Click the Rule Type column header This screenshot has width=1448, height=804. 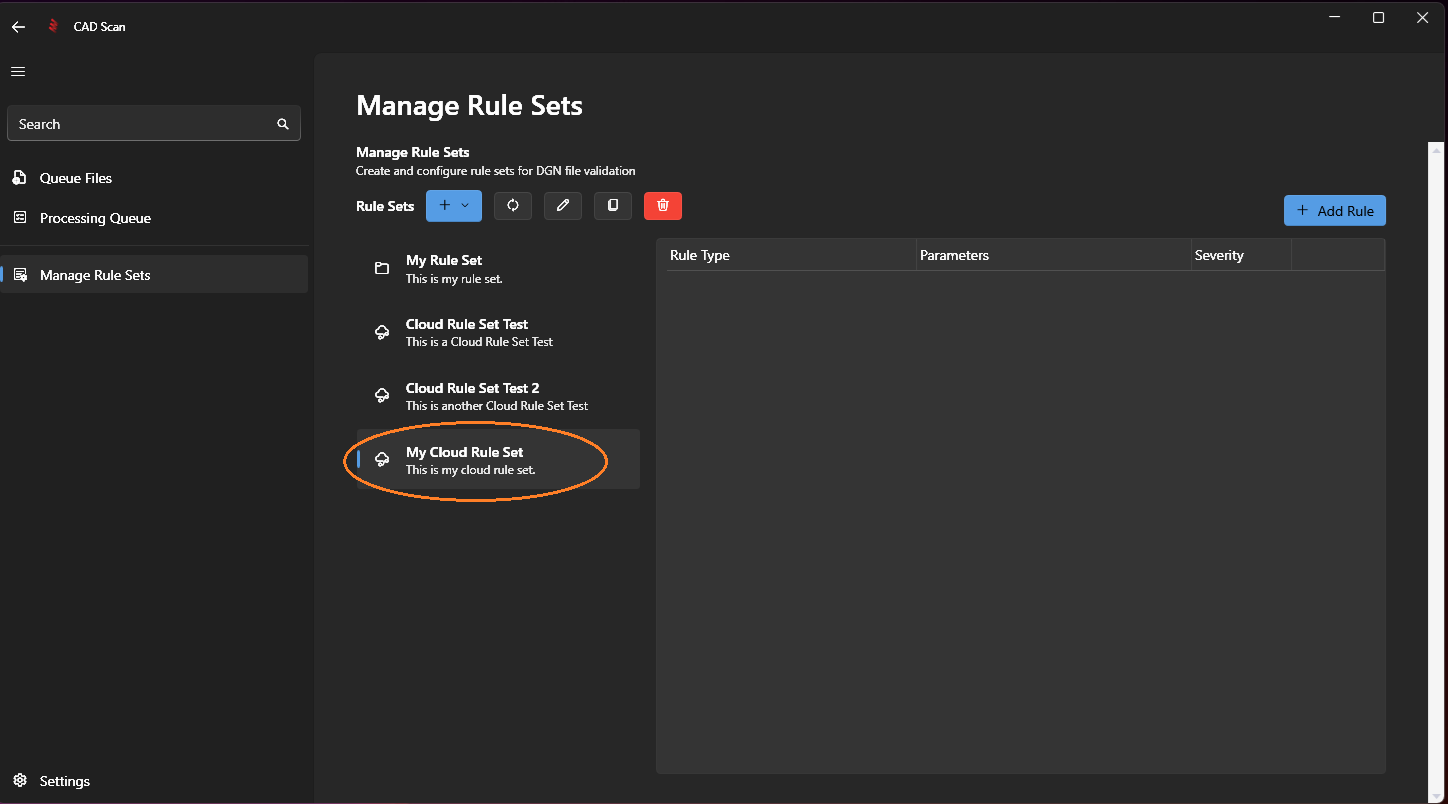700,256
